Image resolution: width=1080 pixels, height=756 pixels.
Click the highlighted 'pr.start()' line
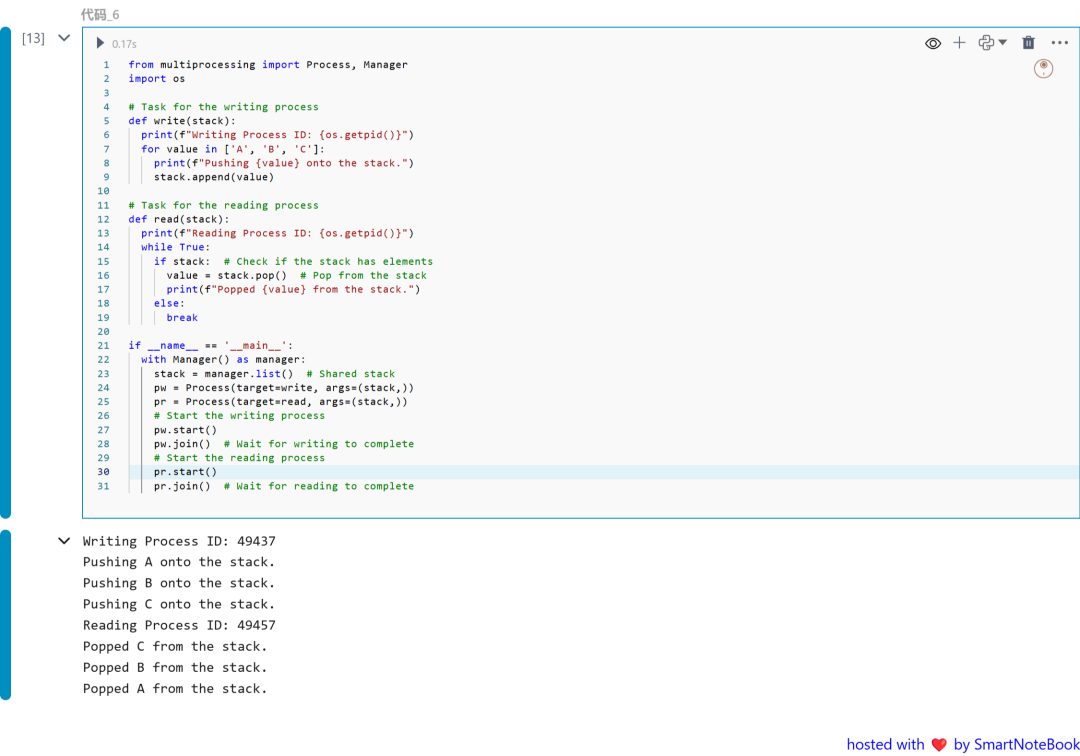click(185, 472)
